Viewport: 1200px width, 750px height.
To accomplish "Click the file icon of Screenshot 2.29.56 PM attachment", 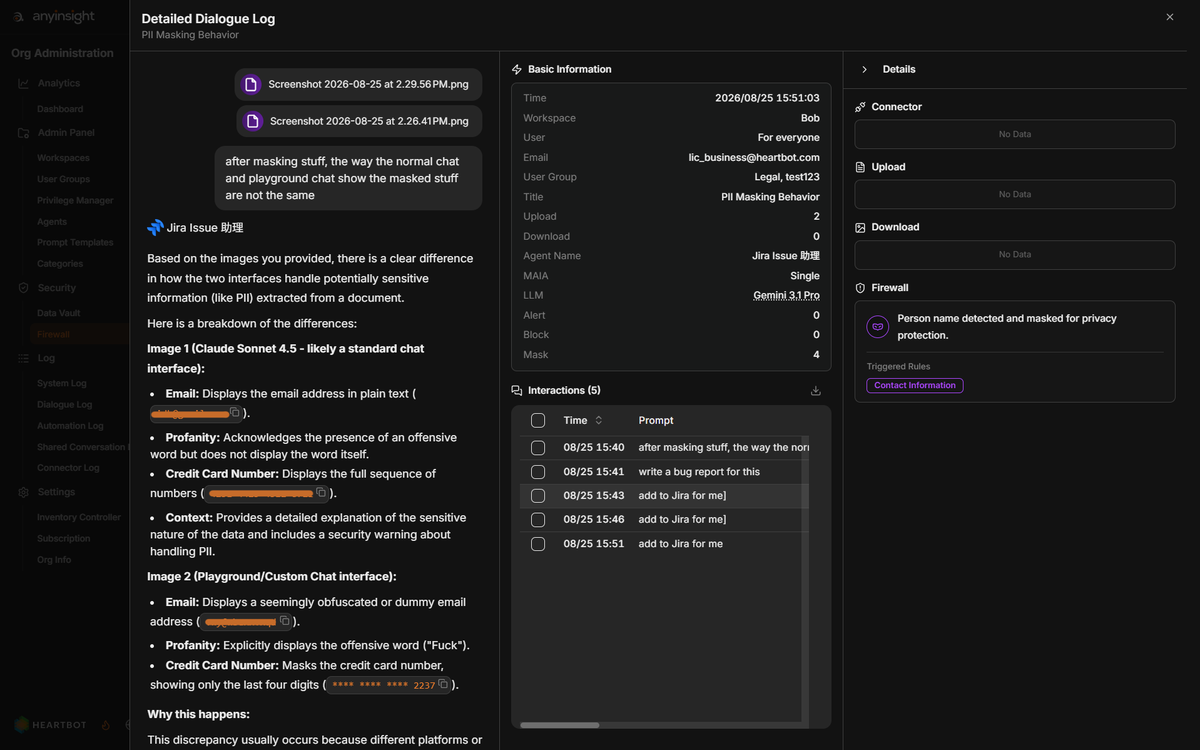I will [252, 85].
